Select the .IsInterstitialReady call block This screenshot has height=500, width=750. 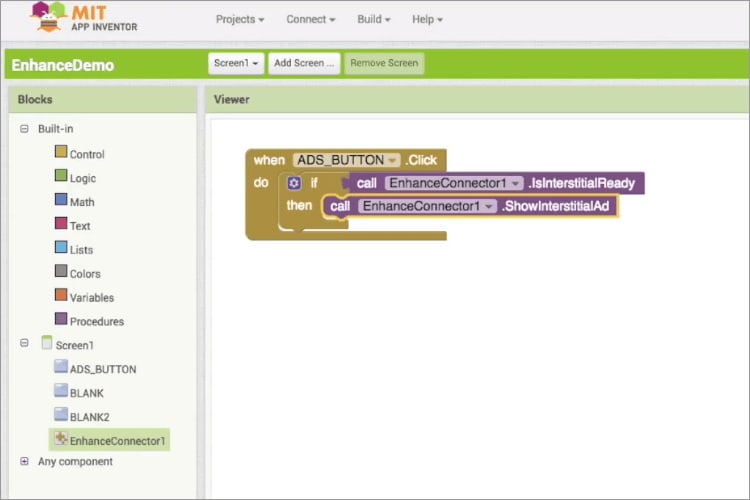(x=494, y=183)
